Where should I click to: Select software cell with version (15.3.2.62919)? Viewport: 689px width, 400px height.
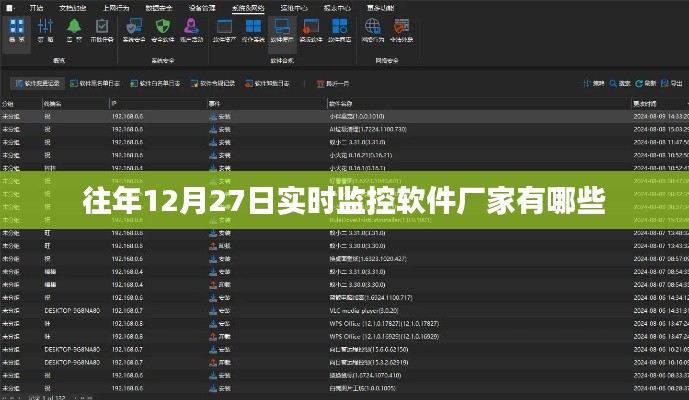click(x=369, y=363)
